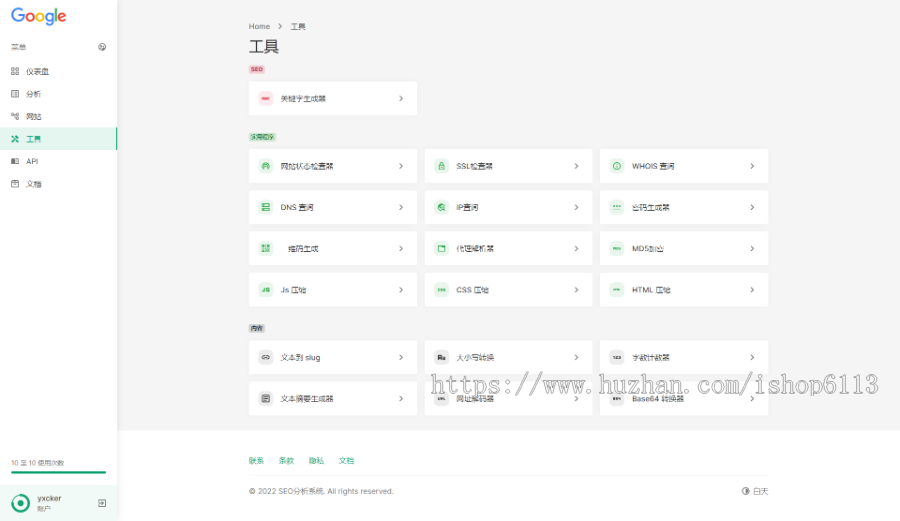Screen dimensions: 900x521
Task: Open 文档 in the sidebar menu
Action: pos(59,184)
